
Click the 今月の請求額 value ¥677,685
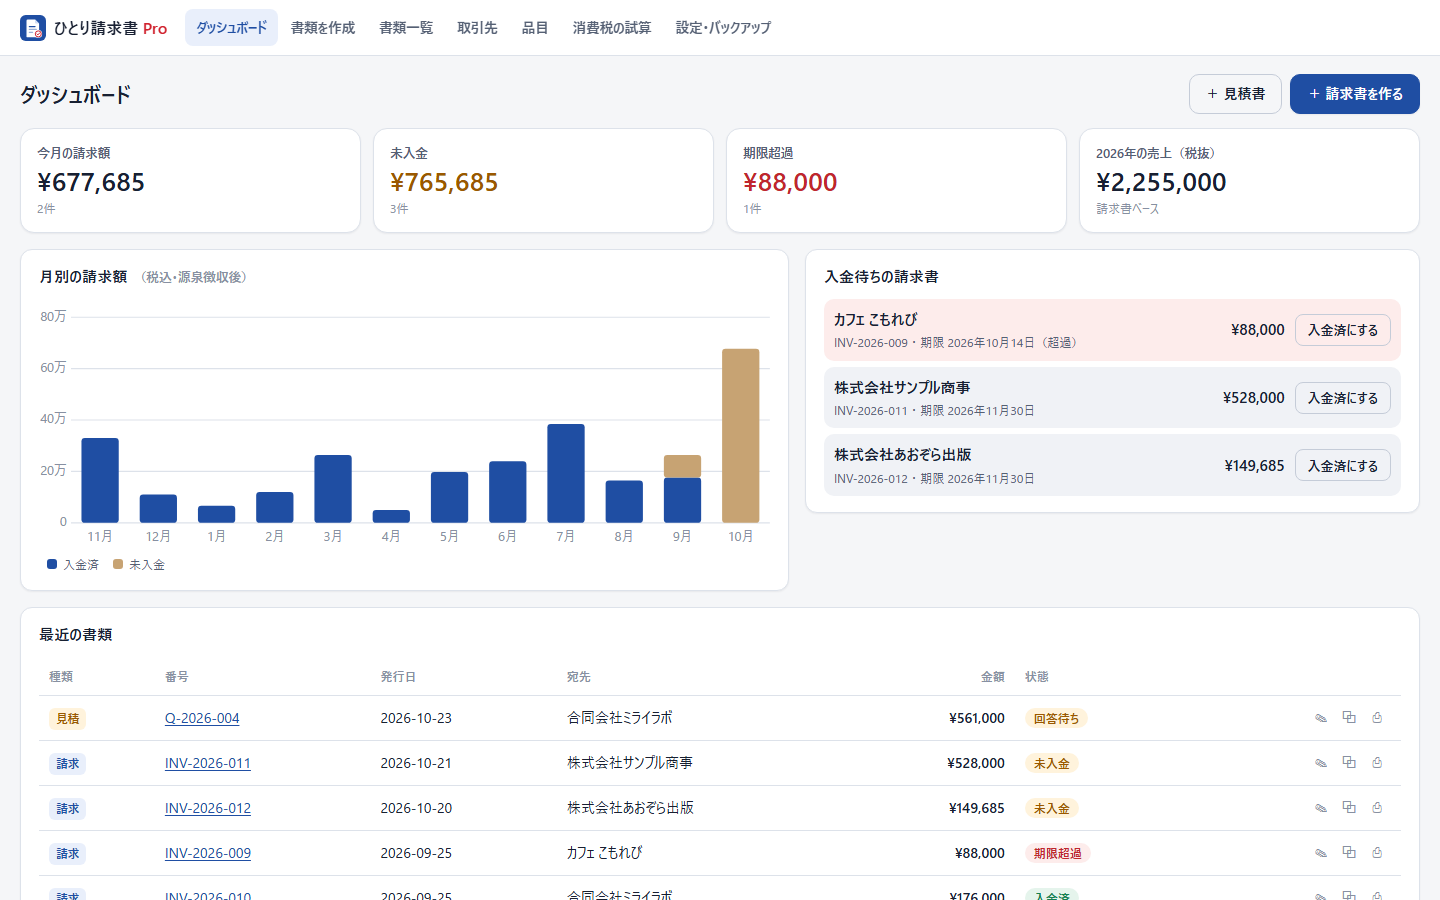pos(91,182)
